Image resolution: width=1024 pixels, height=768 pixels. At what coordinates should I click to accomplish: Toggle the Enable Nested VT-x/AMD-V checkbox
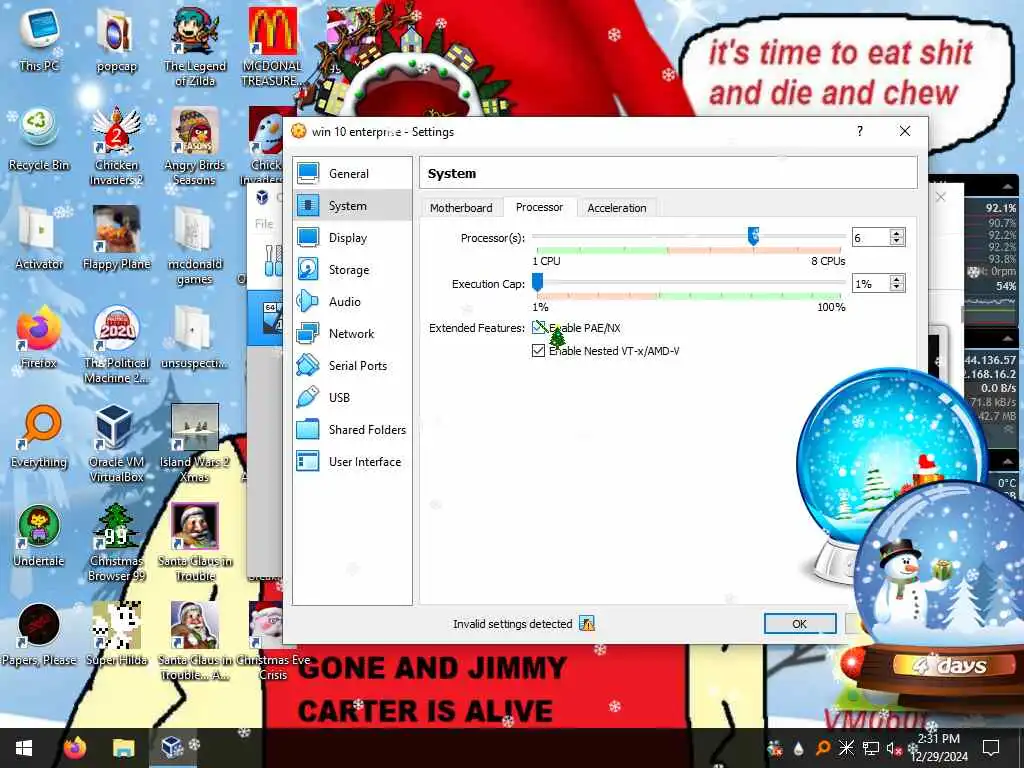[539, 351]
